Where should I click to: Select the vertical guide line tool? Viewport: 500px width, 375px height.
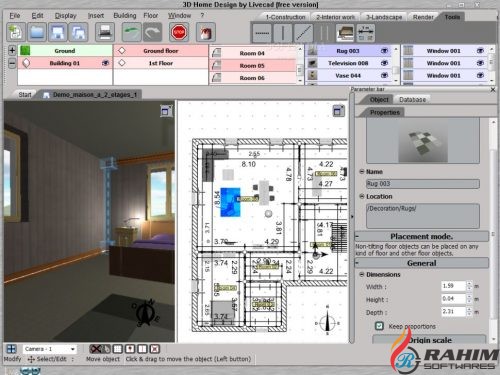click(282, 33)
